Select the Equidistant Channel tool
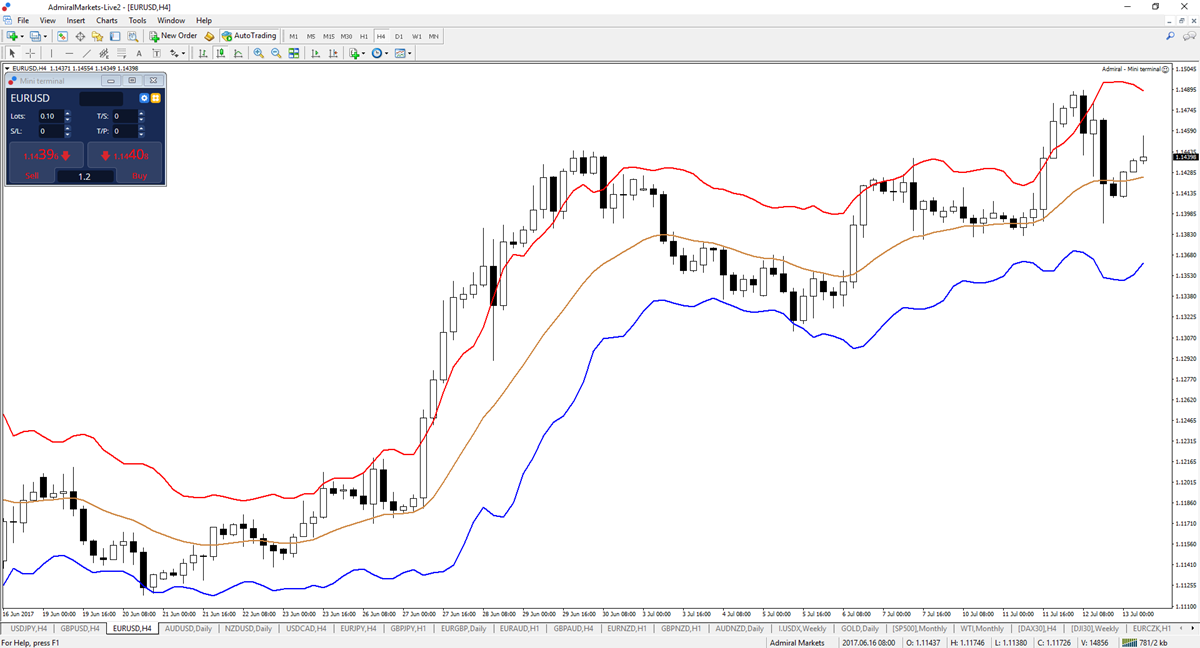 (104, 53)
